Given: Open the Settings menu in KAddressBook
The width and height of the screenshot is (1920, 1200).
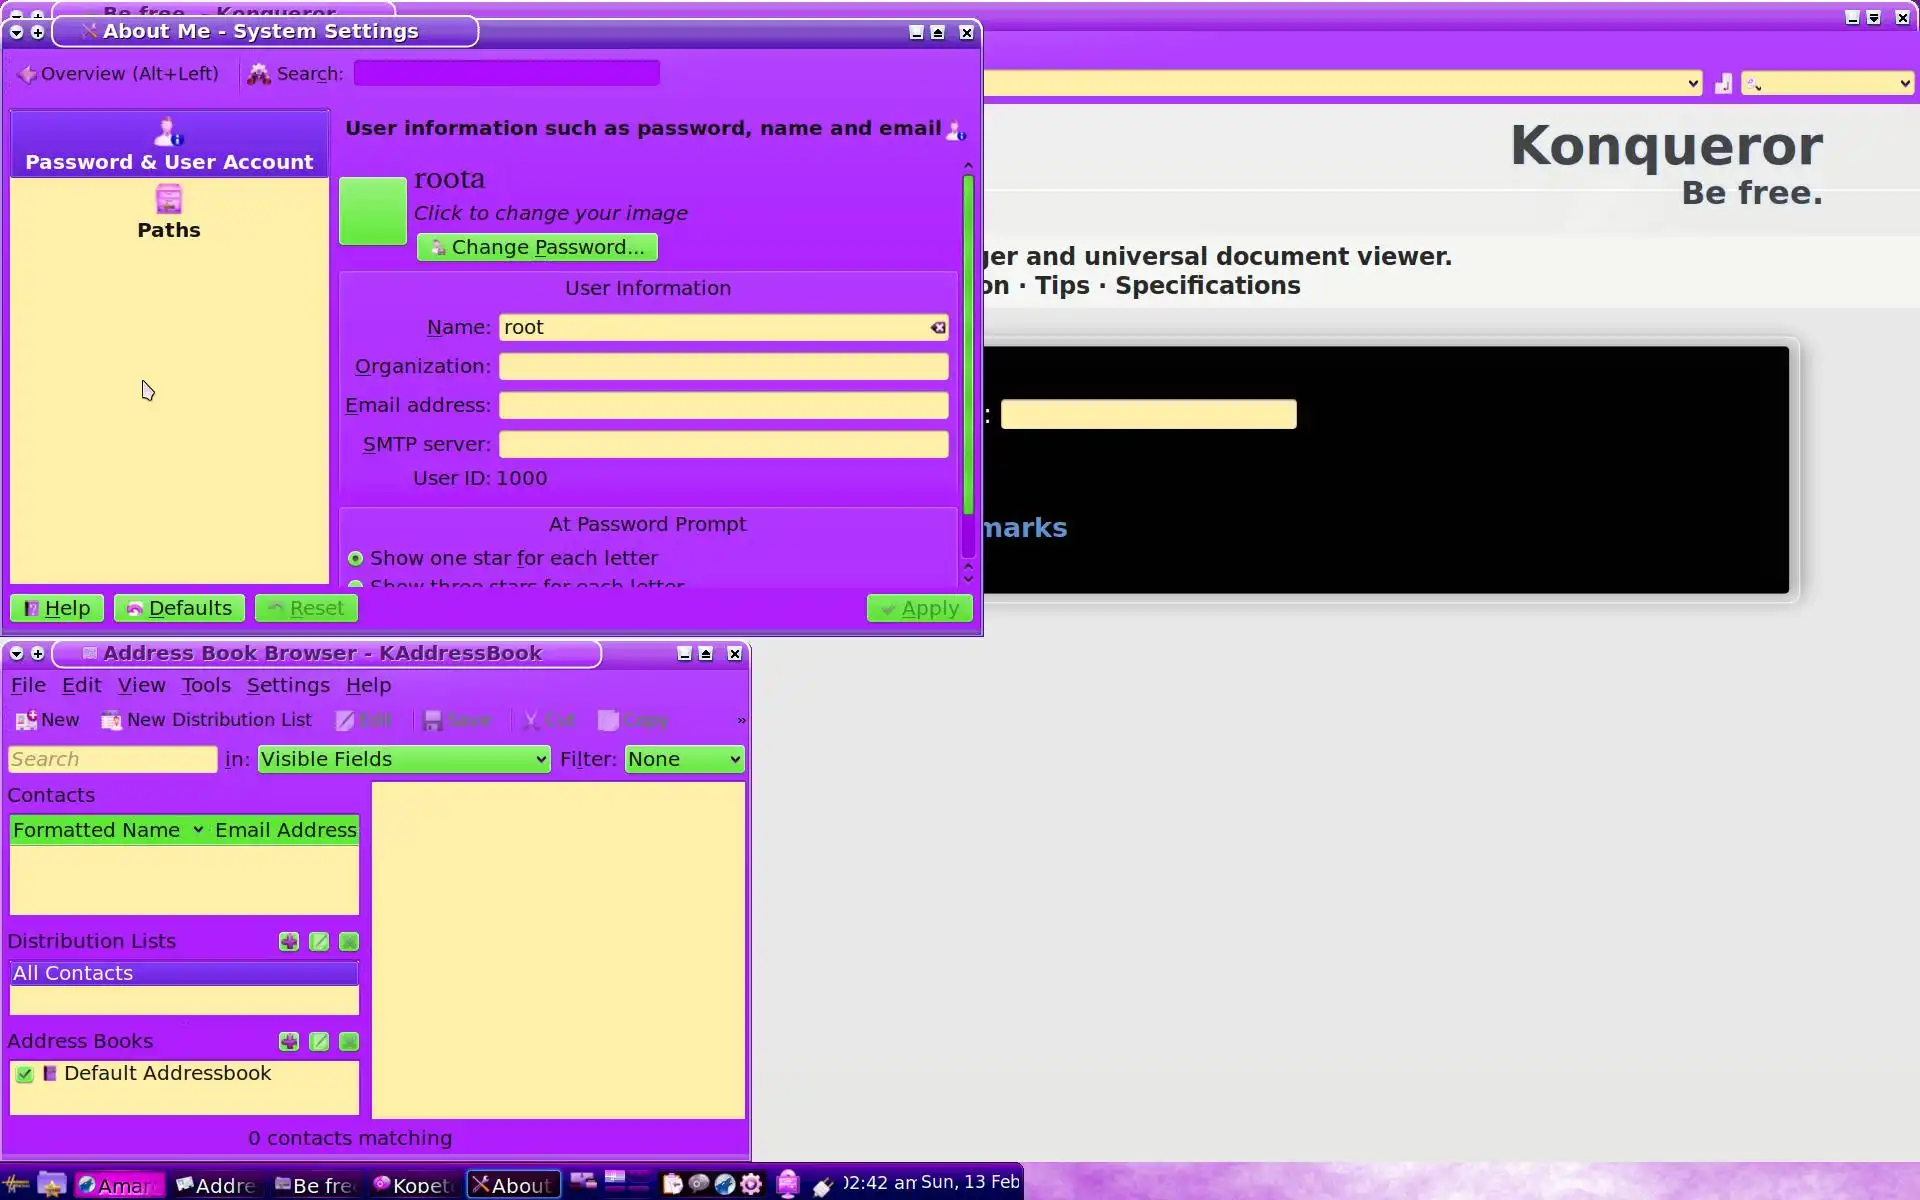Looking at the screenshot, I should (x=288, y=686).
